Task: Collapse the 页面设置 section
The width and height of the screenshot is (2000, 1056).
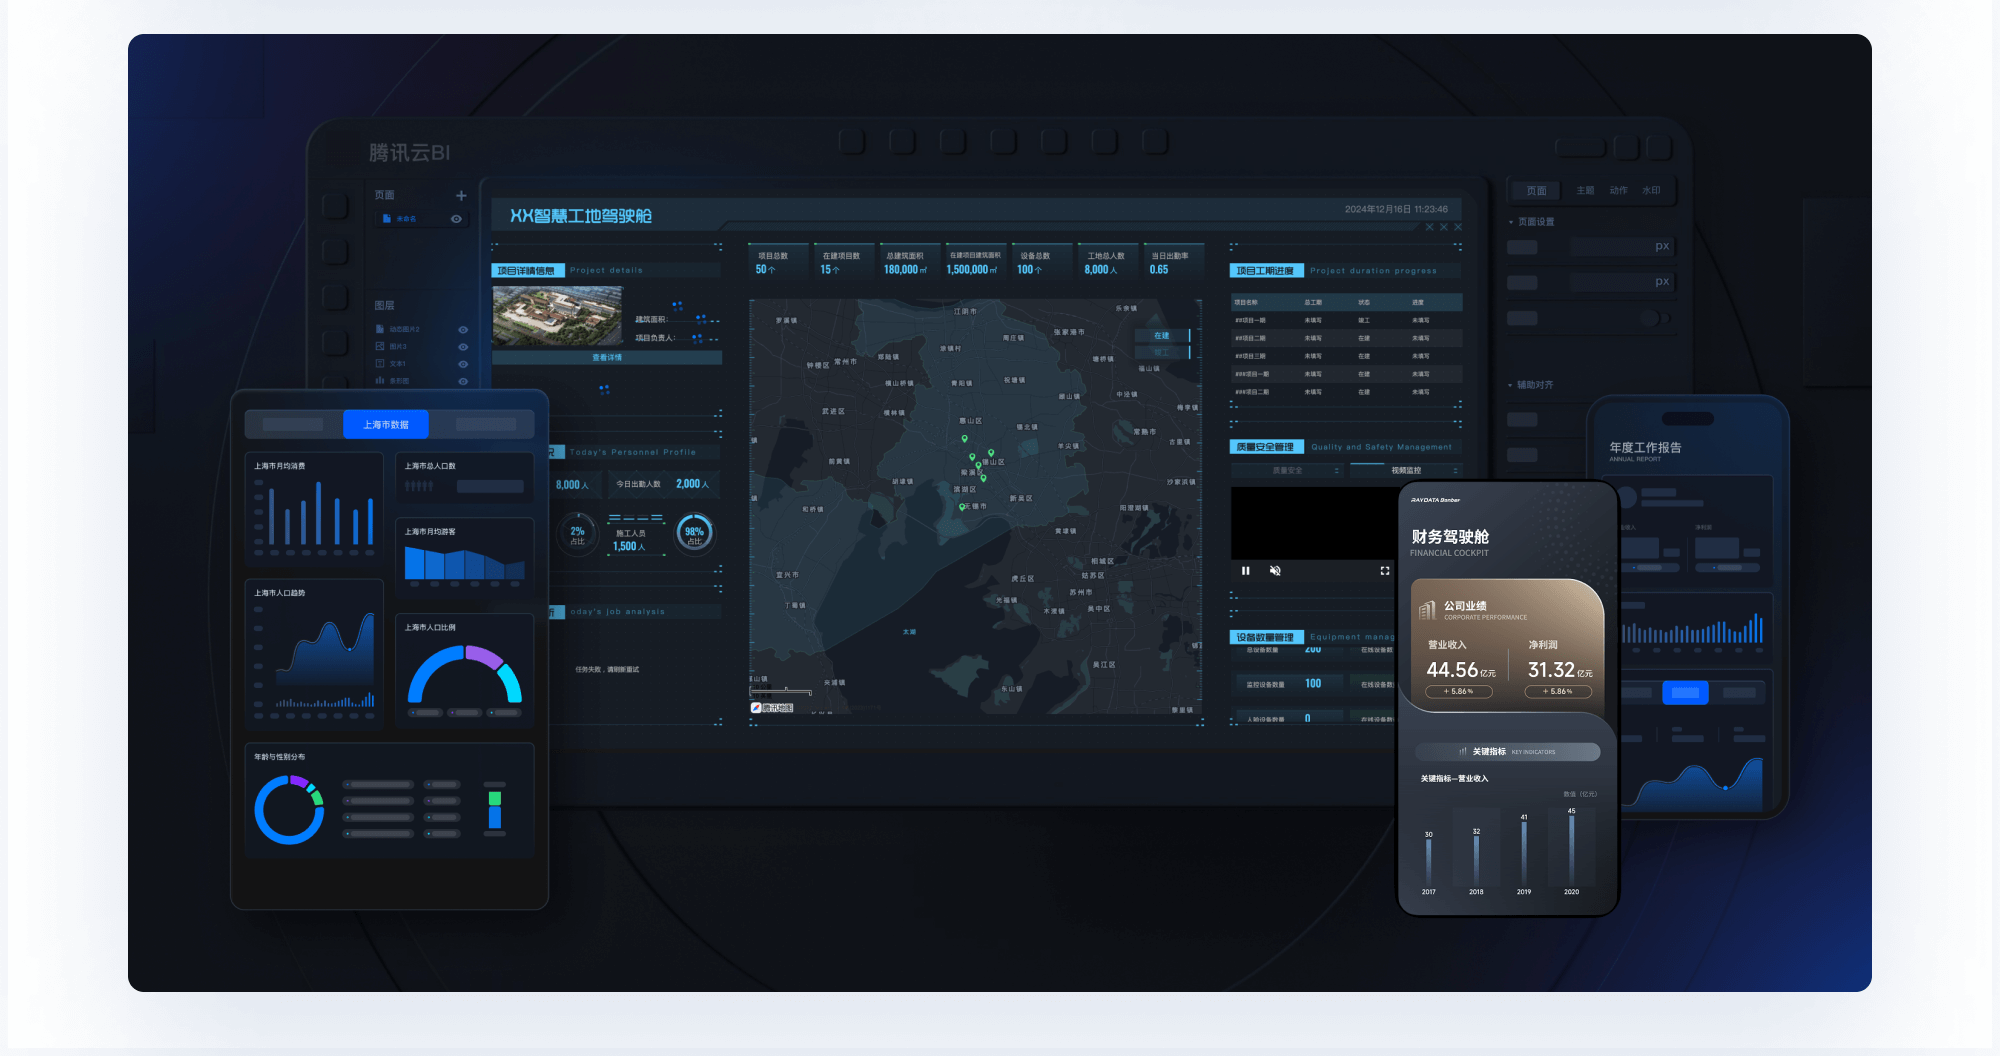Action: (1511, 222)
